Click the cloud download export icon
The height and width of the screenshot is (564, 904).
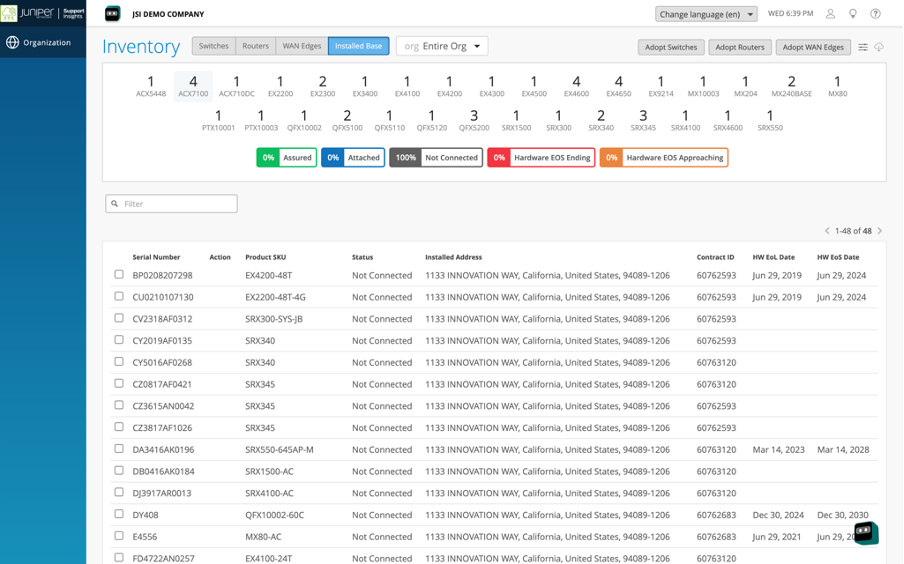click(879, 47)
